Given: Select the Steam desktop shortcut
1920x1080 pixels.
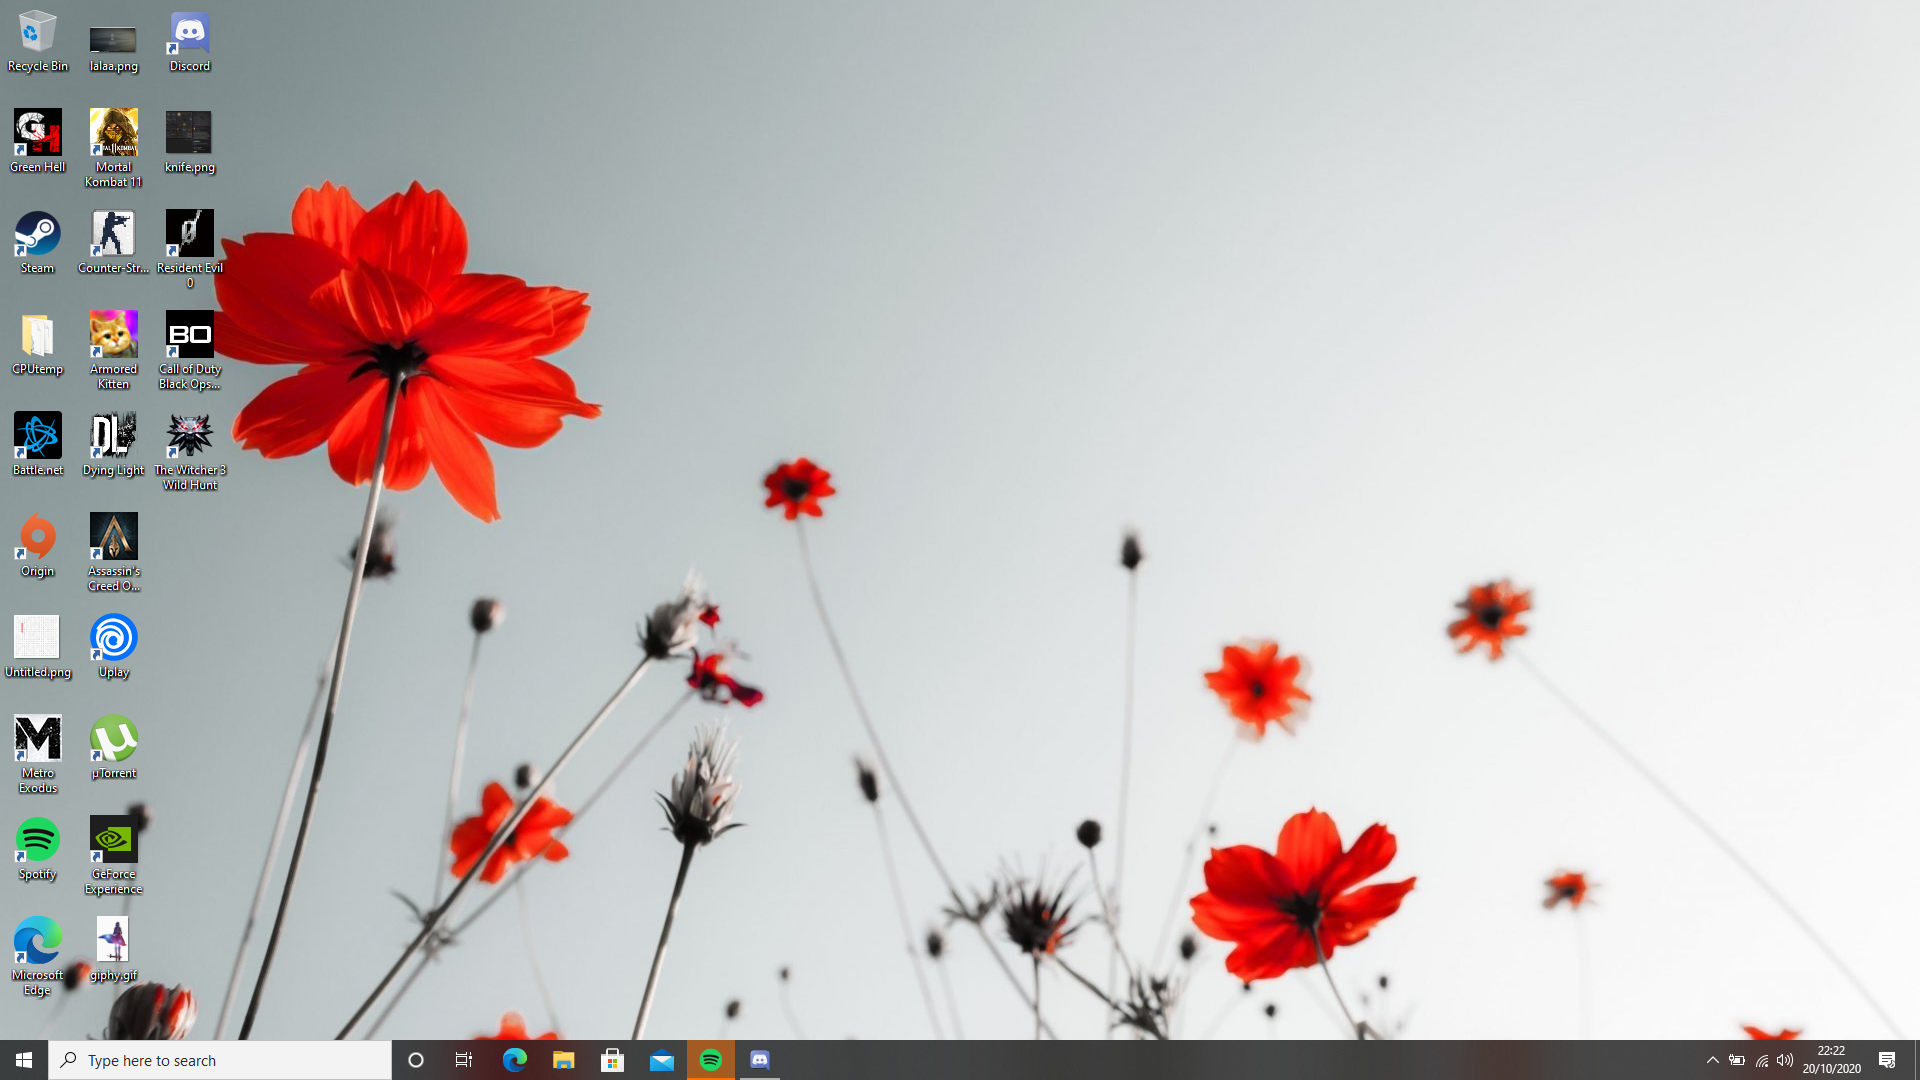Looking at the screenshot, I should pyautogui.click(x=38, y=242).
